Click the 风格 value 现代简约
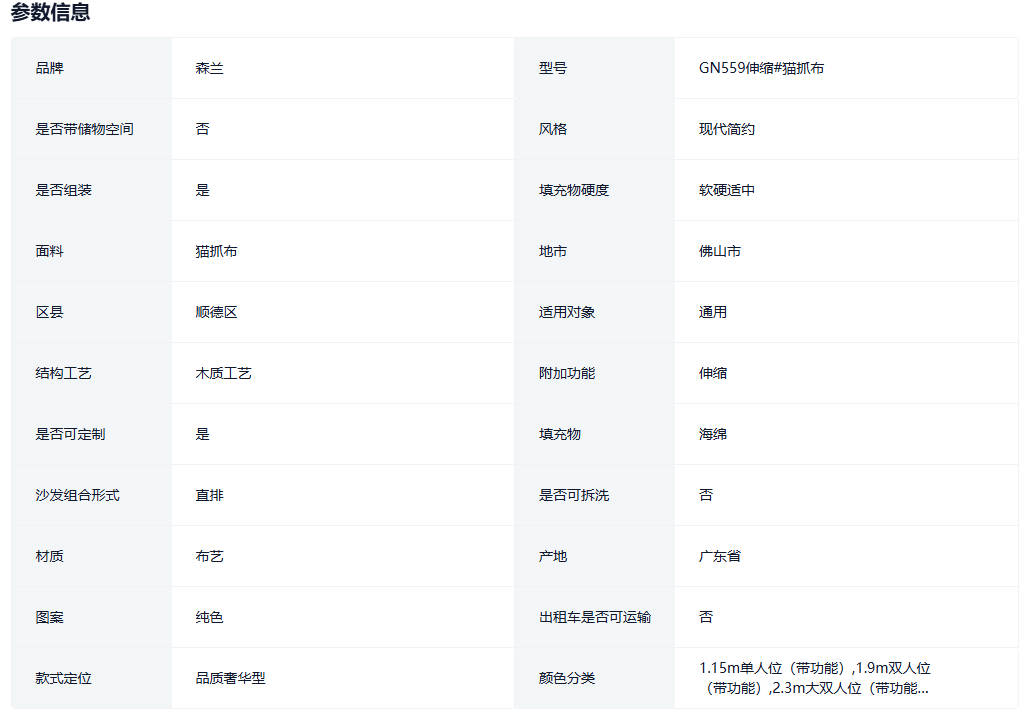Screen dimensions: 1029x716 pyautogui.click(x=726, y=129)
